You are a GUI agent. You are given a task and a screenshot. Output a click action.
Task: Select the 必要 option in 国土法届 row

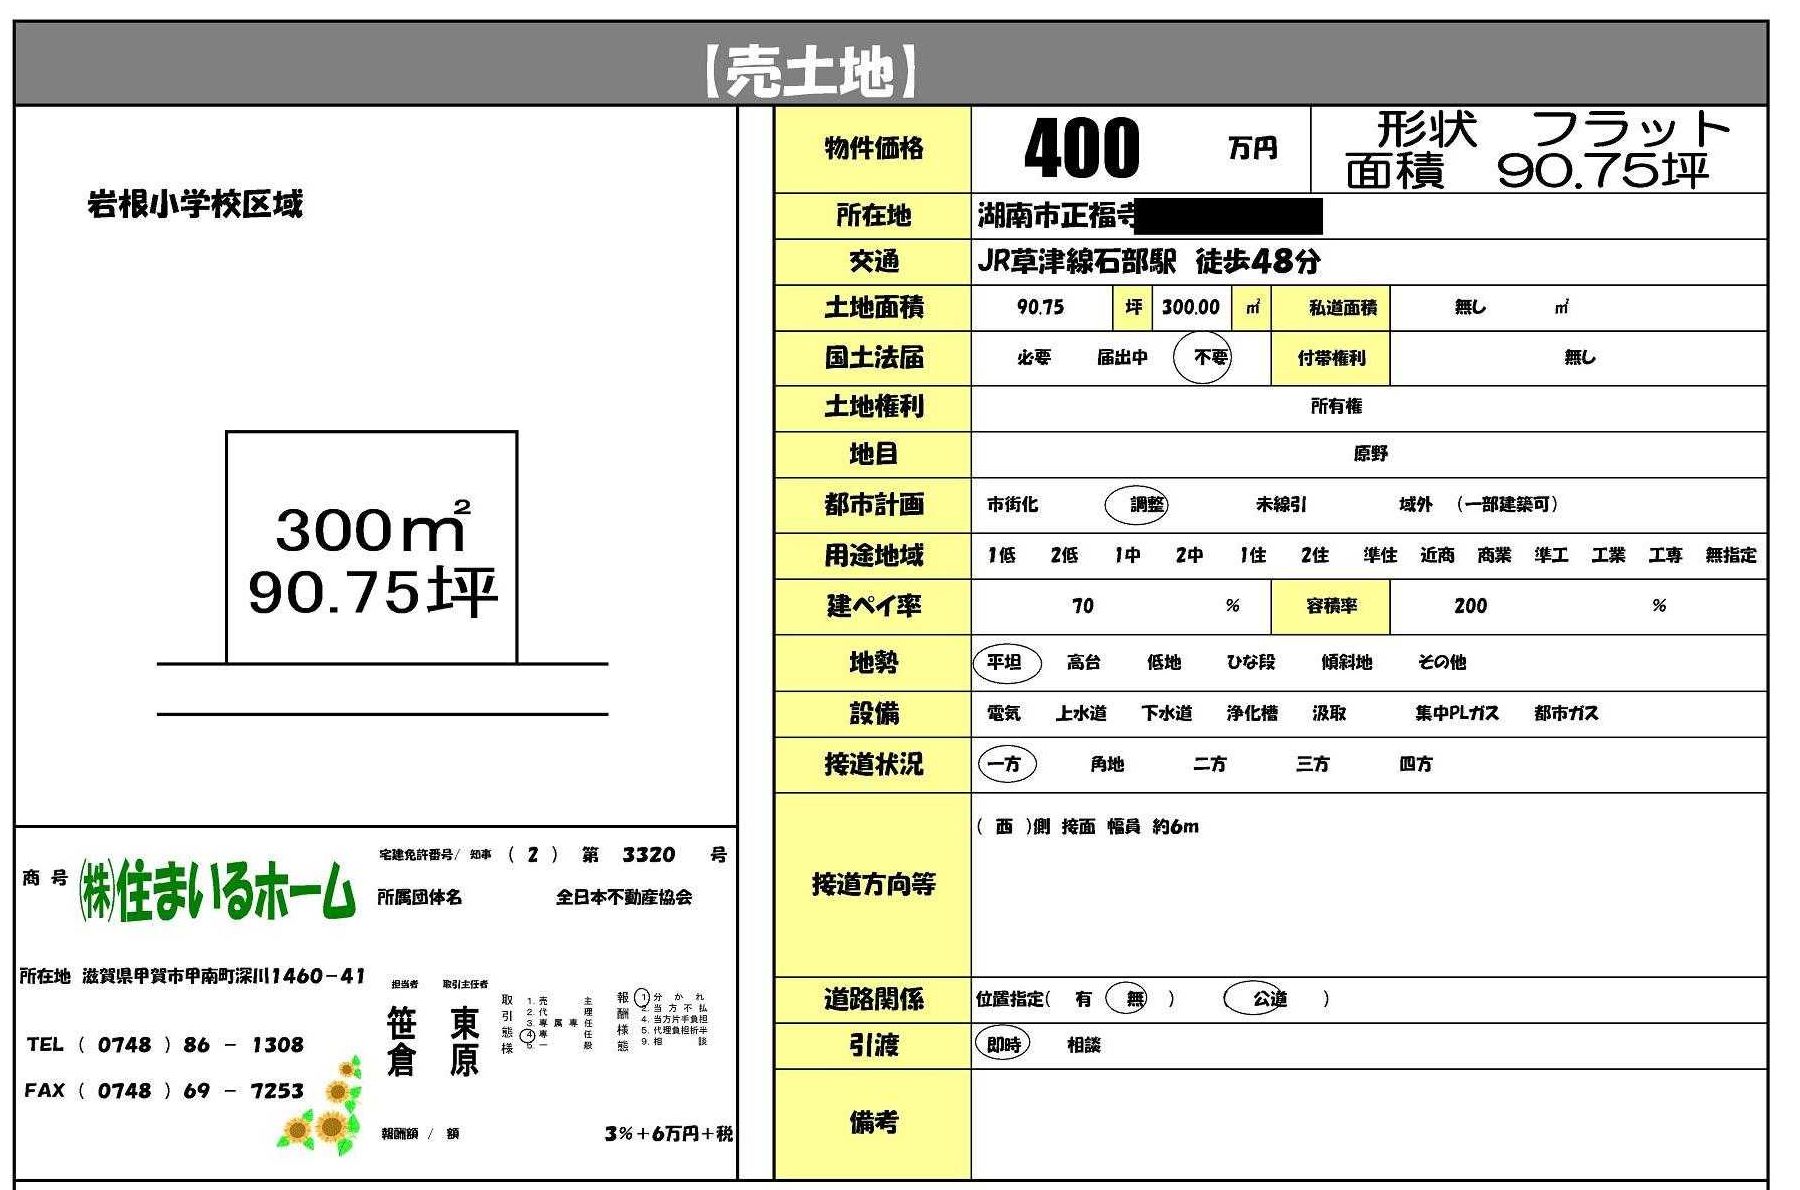click(x=1034, y=357)
